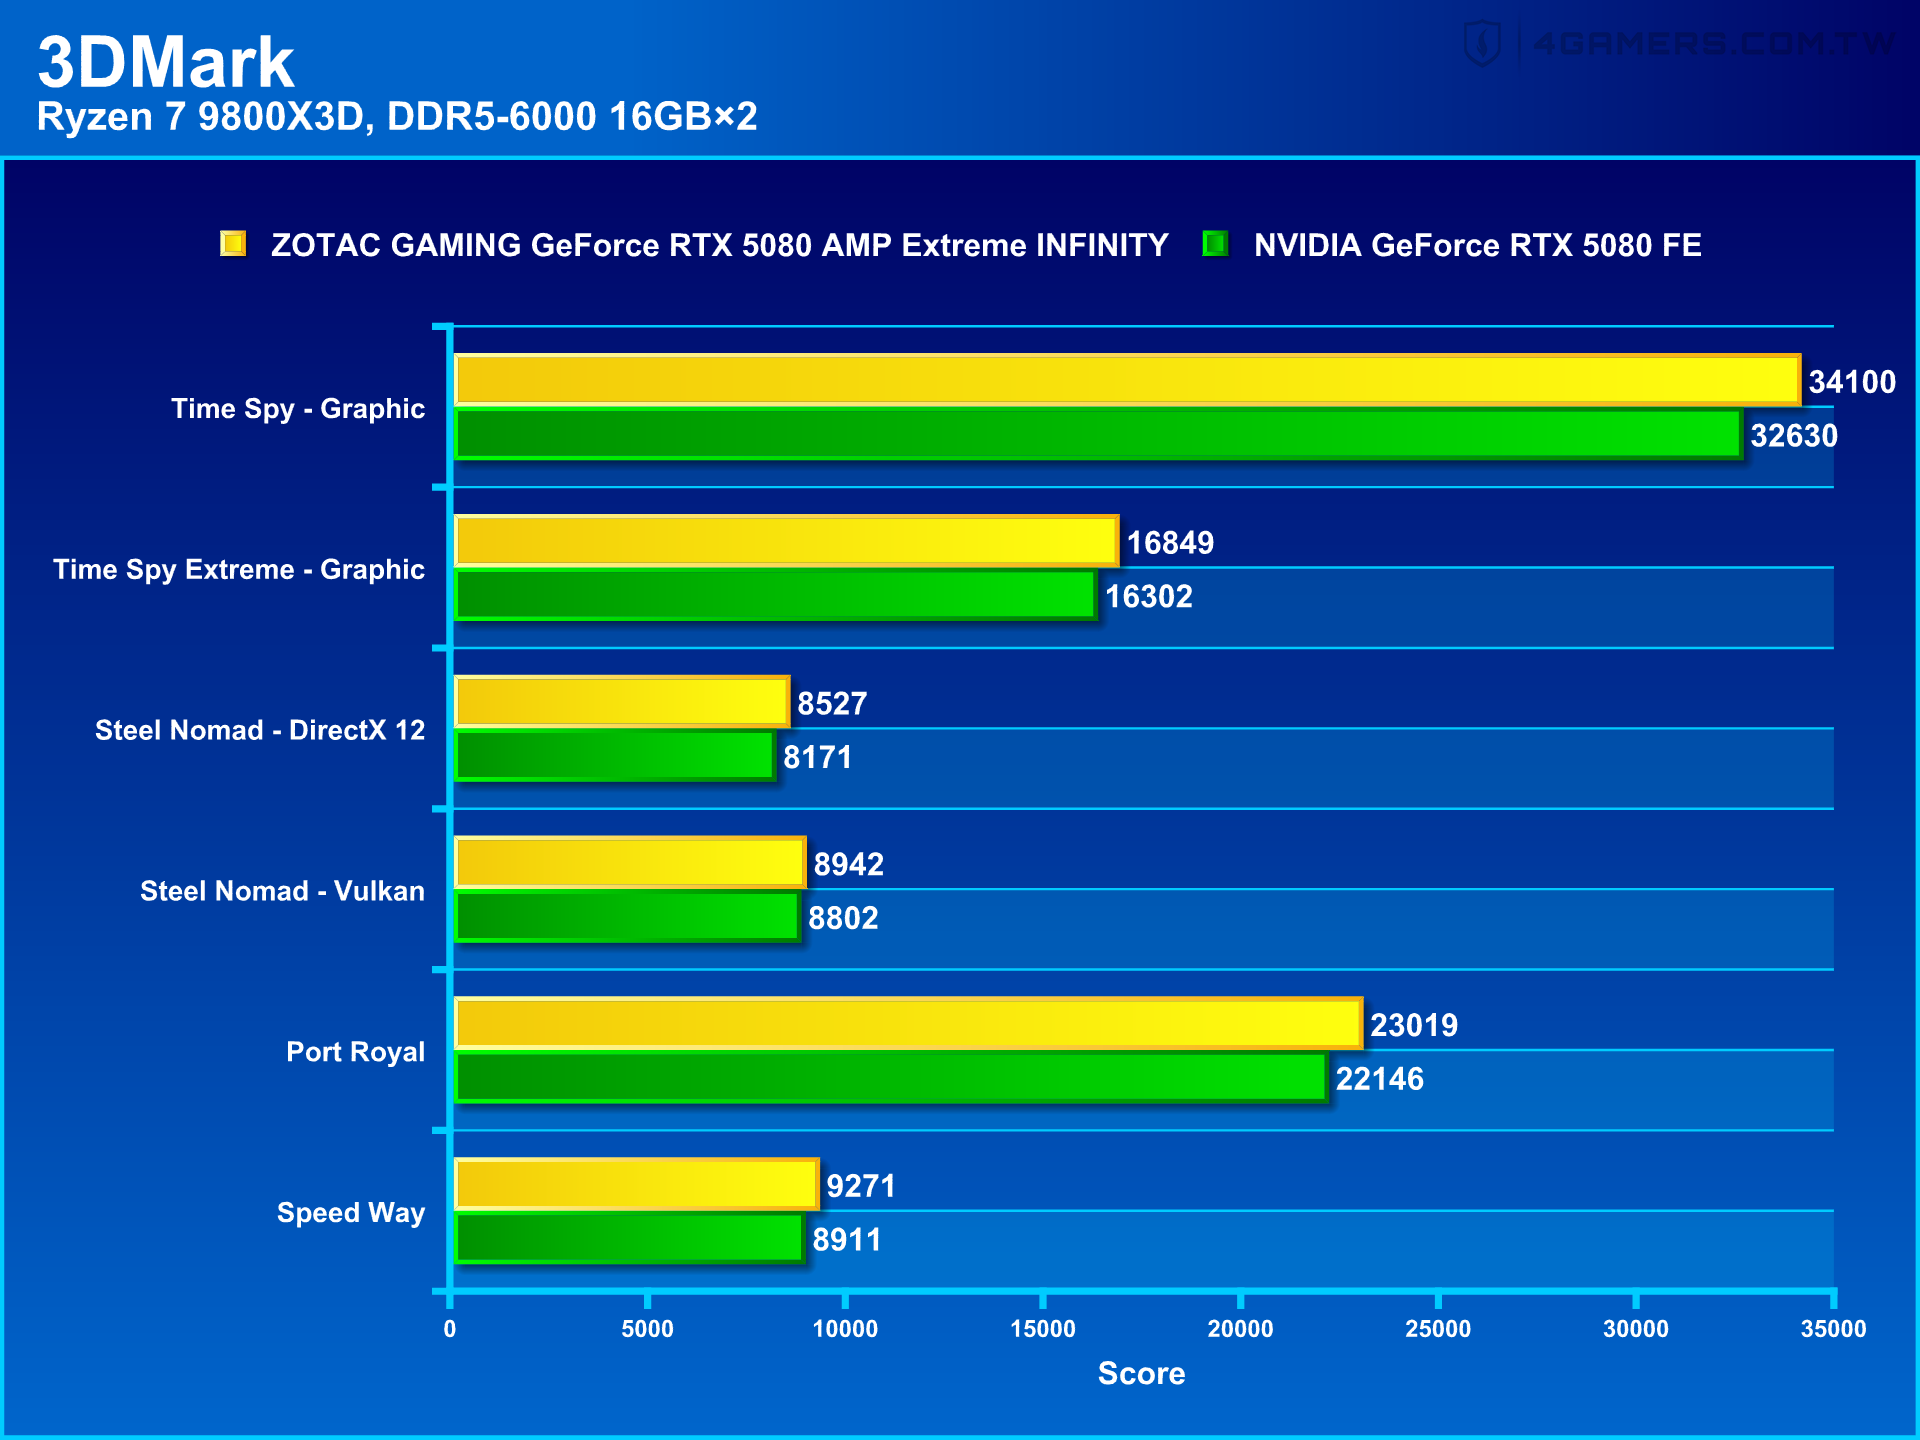The height and width of the screenshot is (1440, 1920).
Task: Click the 0 axis tick label
Action: [450, 1329]
